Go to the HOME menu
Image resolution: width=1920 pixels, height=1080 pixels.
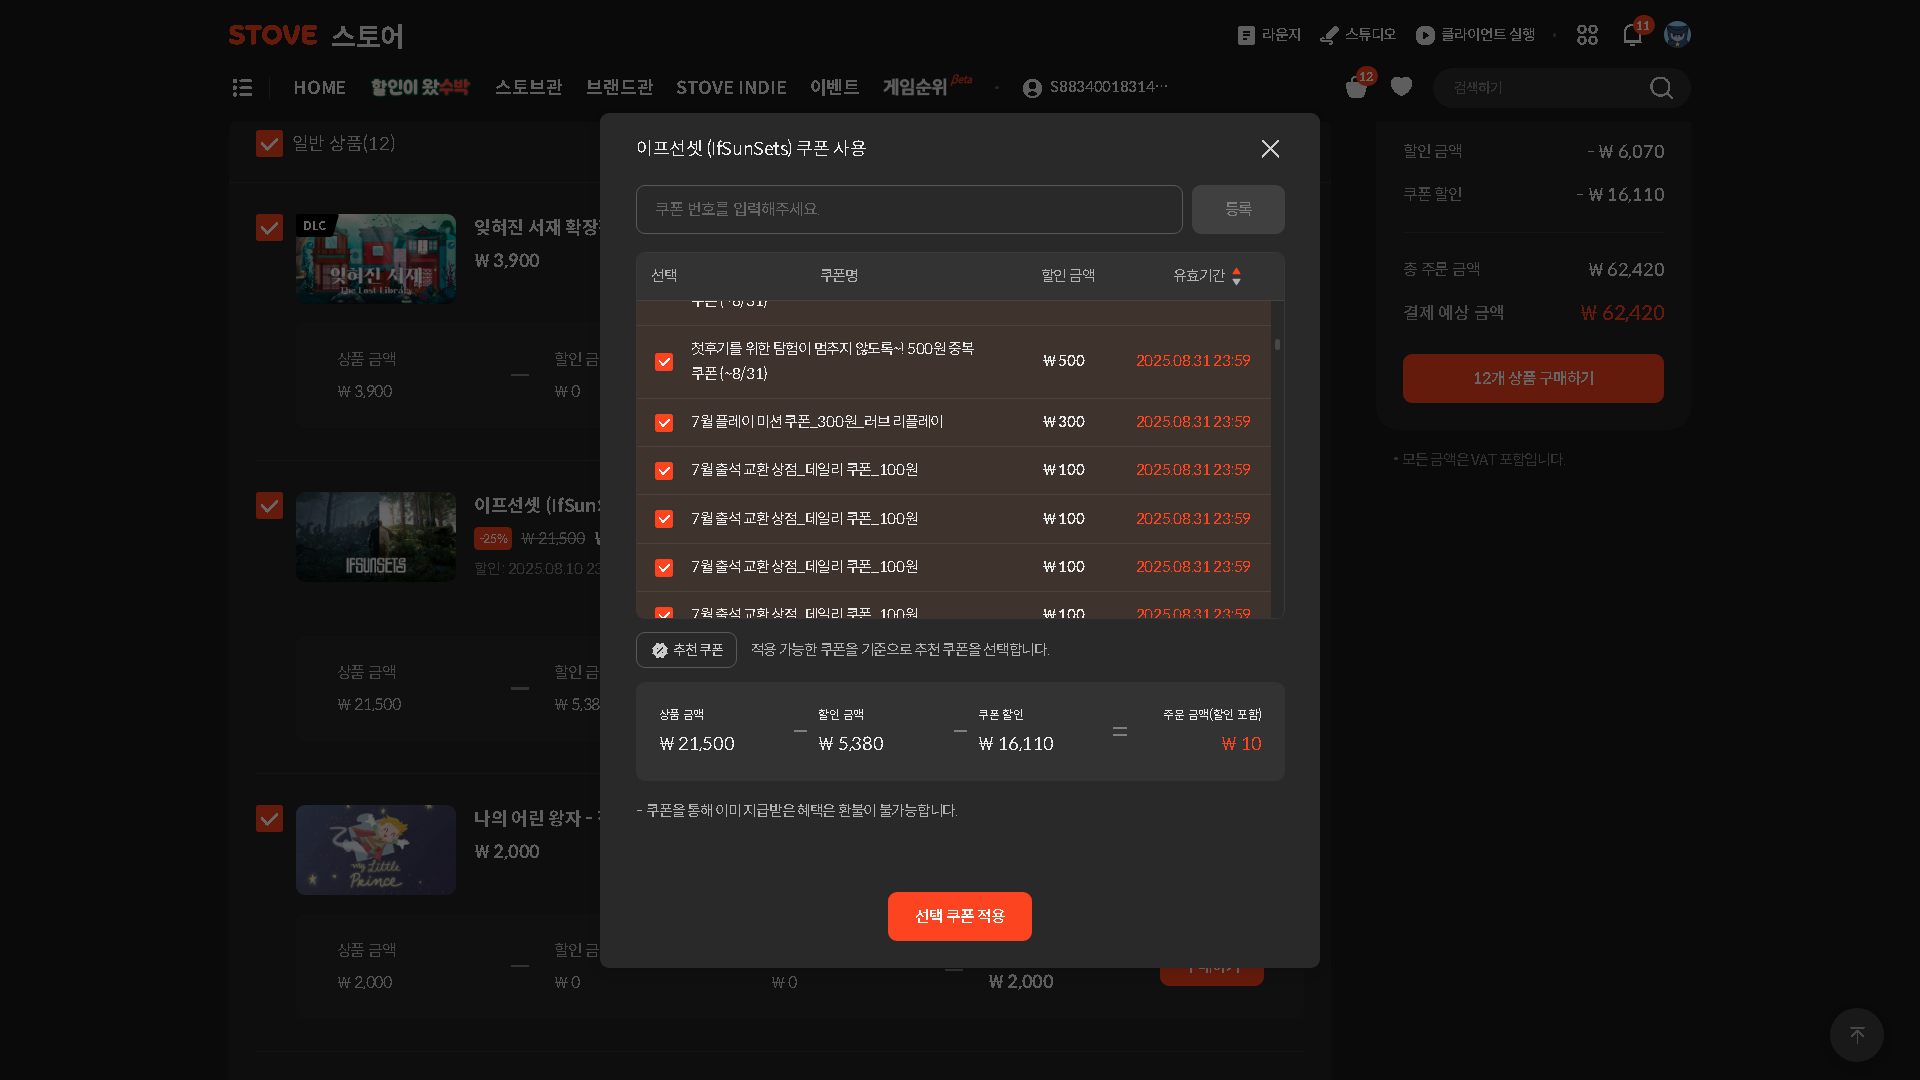320,88
